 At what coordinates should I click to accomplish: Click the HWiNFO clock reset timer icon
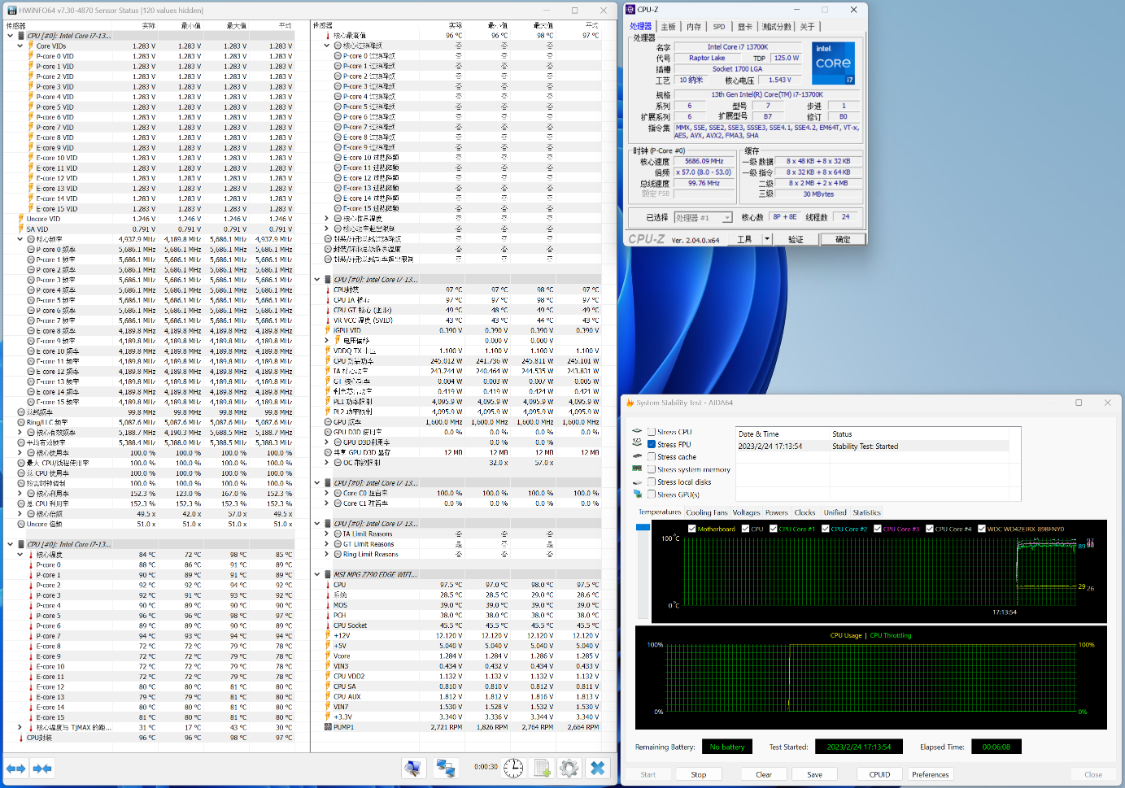coord(512,768)
